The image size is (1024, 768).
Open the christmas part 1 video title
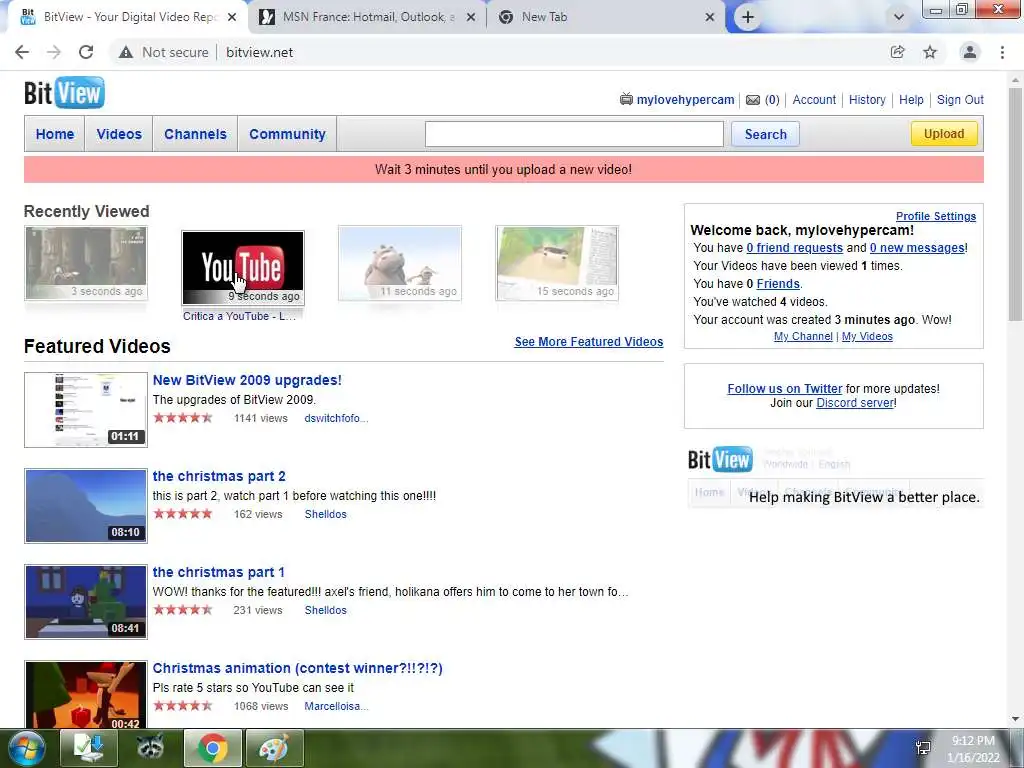point(218,572)
